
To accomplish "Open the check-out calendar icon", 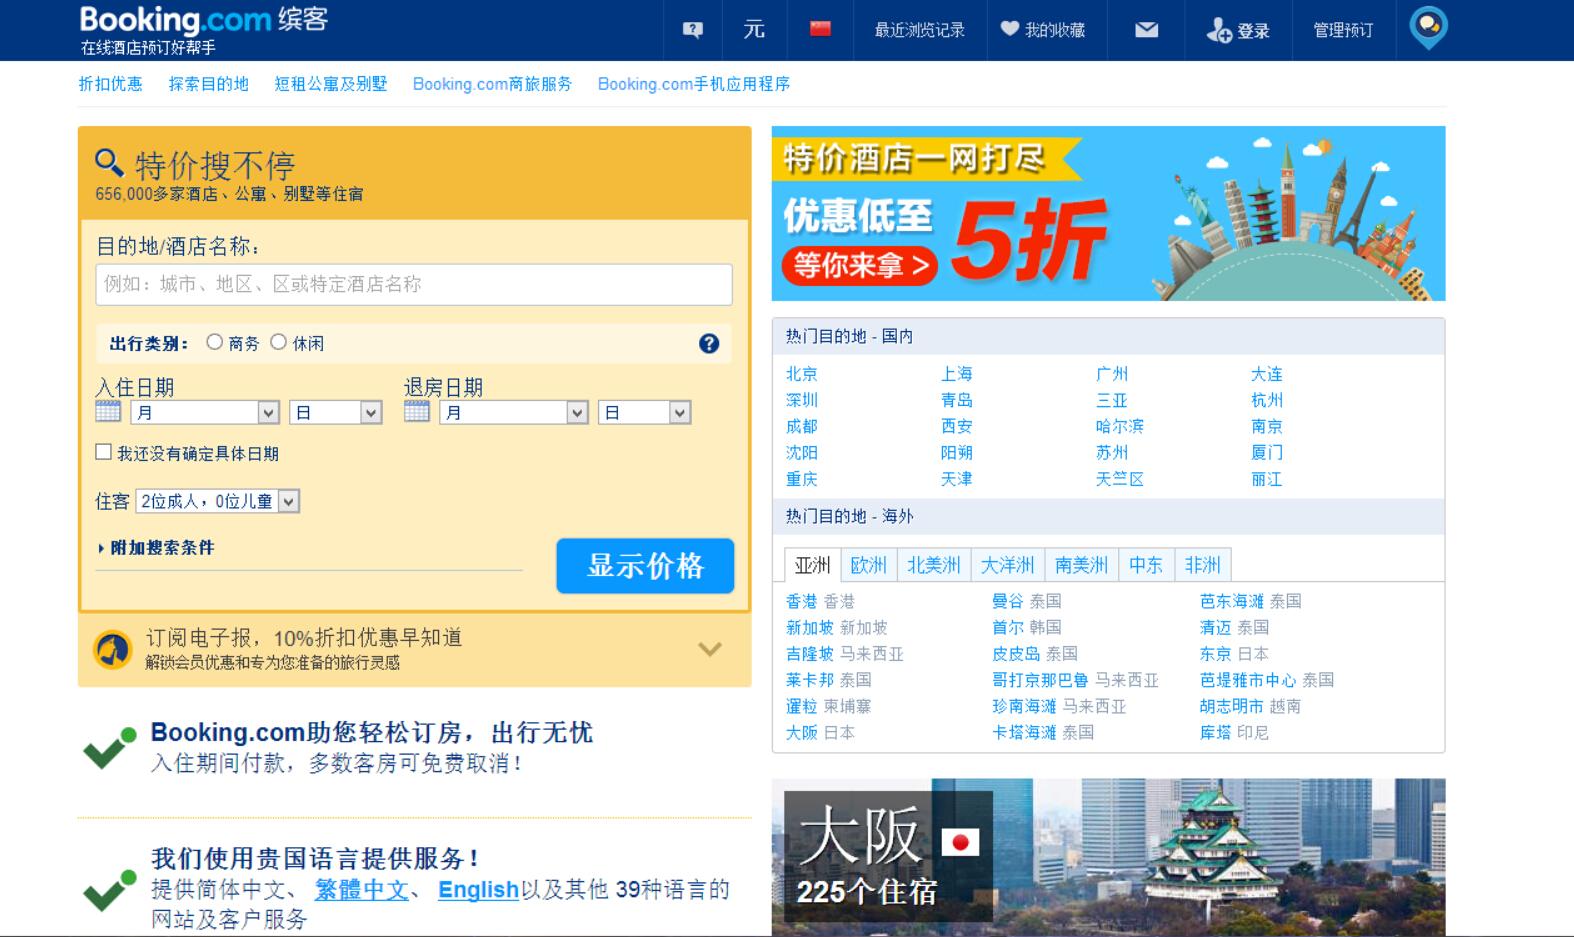I will [x=417, y=411].
